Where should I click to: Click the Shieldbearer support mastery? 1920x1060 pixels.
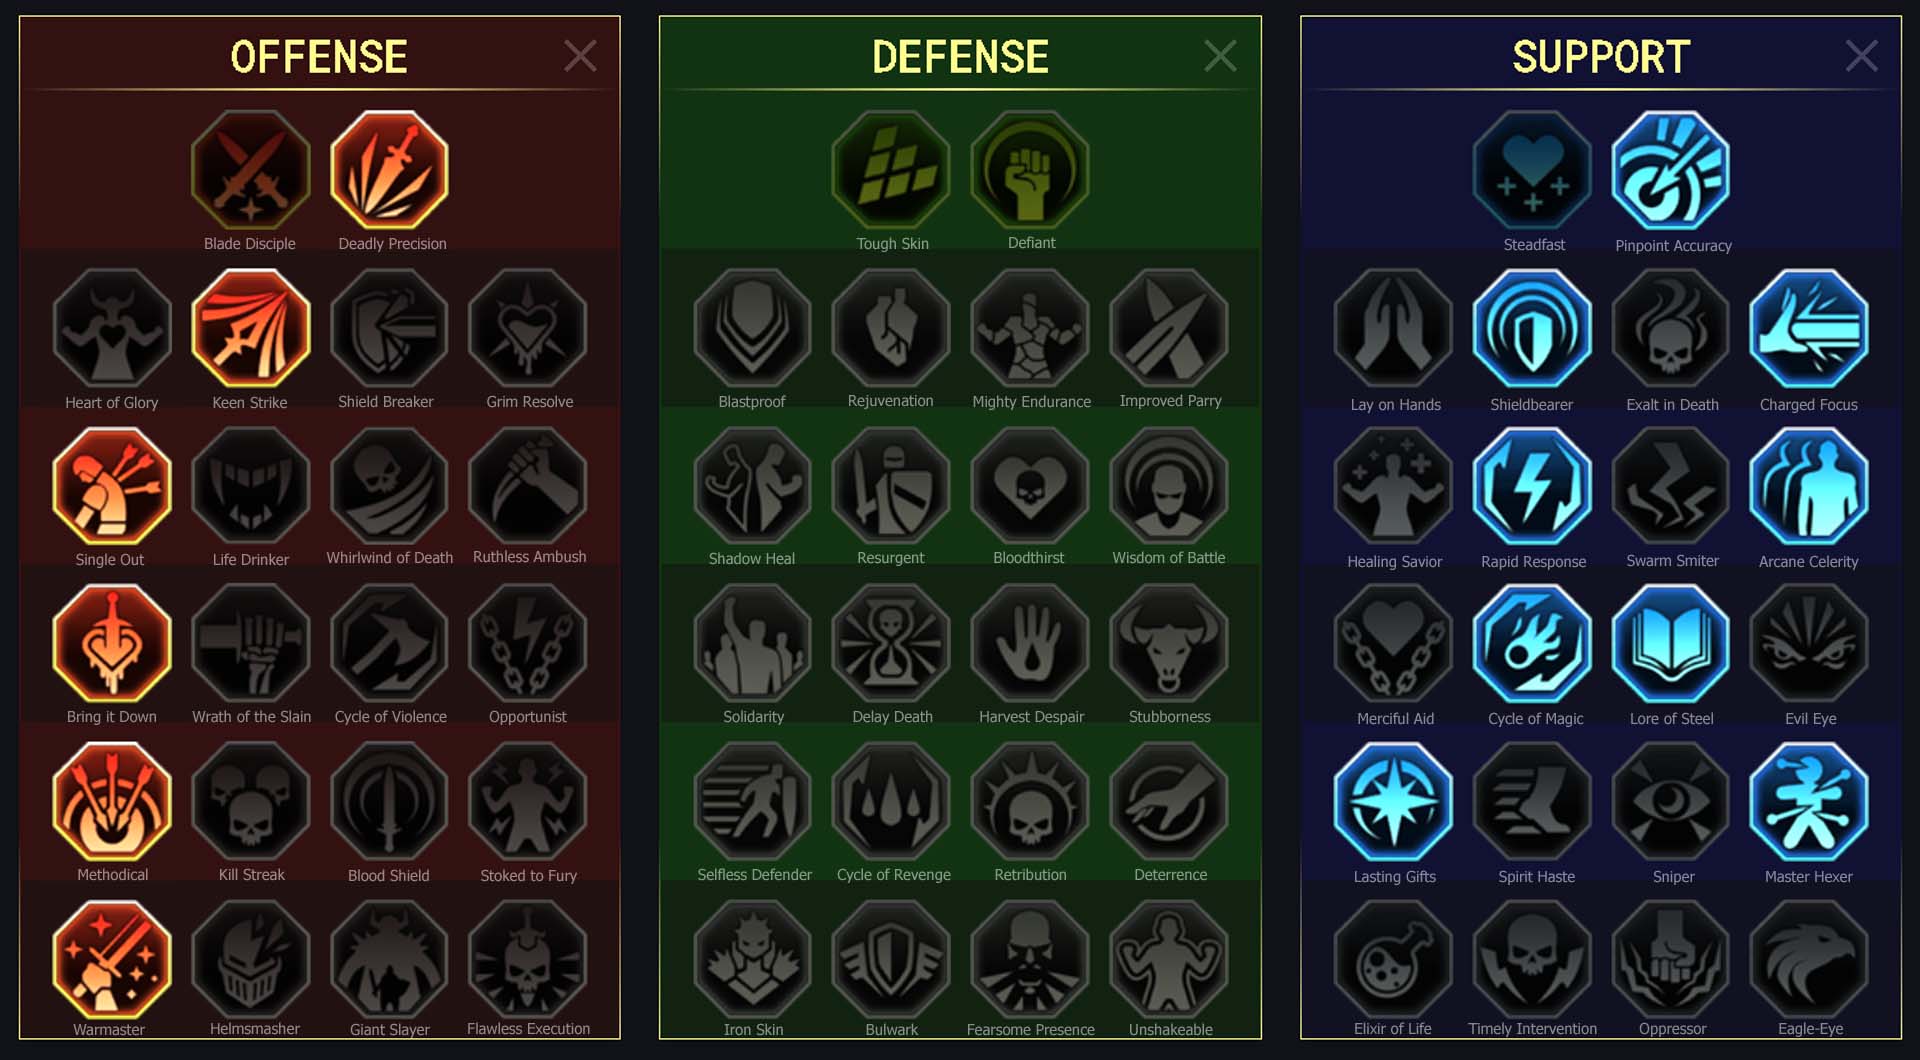click(x=1532, y=328)
